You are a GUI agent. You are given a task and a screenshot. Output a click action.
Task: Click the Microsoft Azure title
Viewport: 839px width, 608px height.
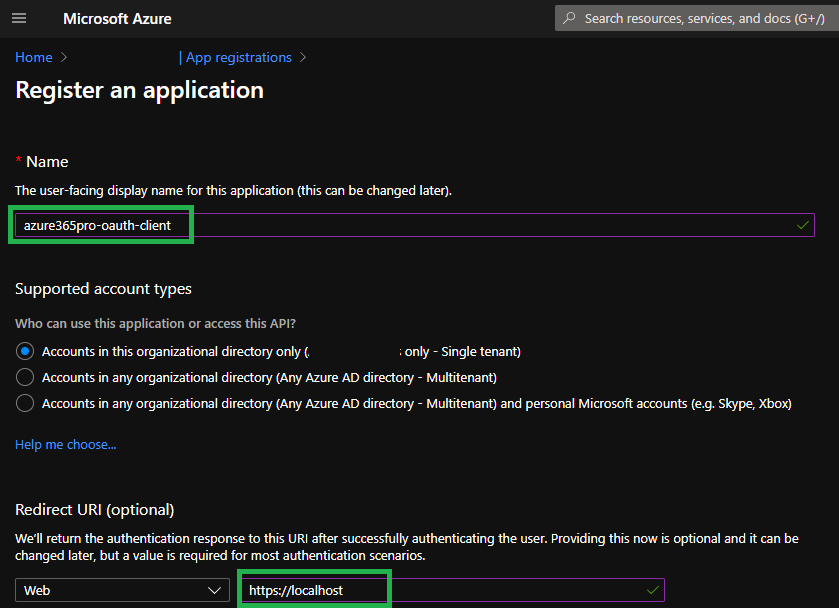(117, 19)
